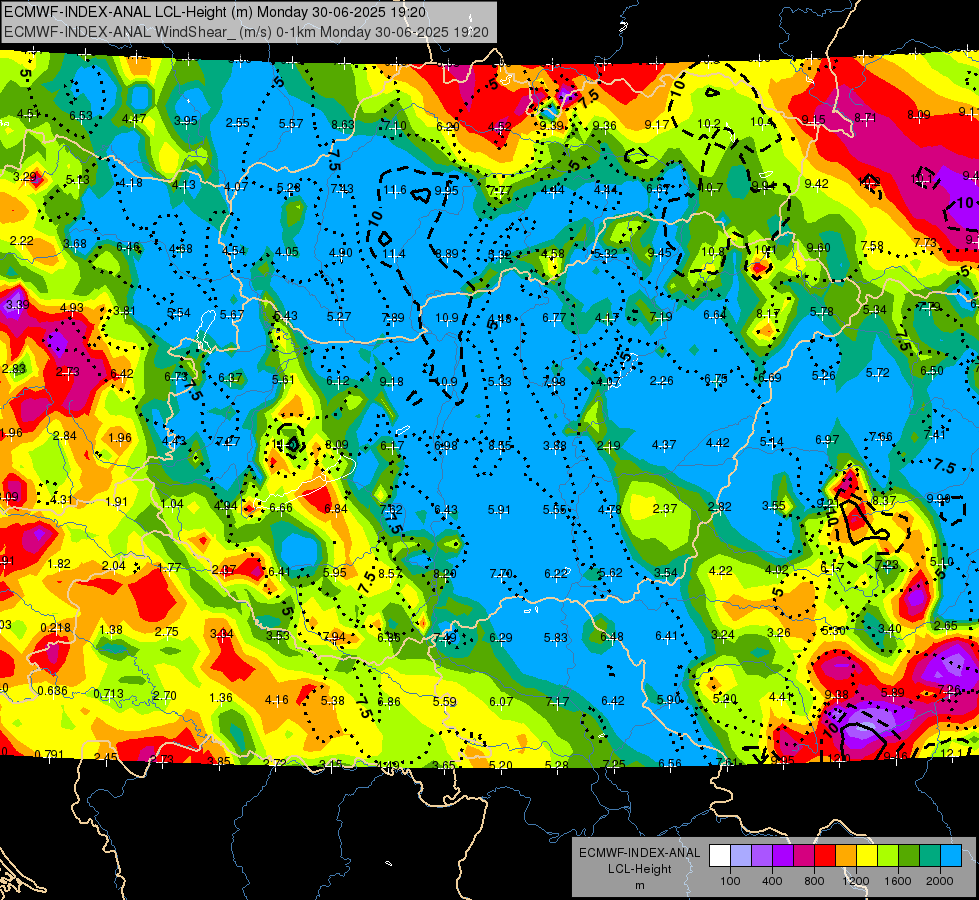Image resolution: width=979 pixels, height=900 pixels.
Task: Click legend tick value 2000
Action: (940, 881)
